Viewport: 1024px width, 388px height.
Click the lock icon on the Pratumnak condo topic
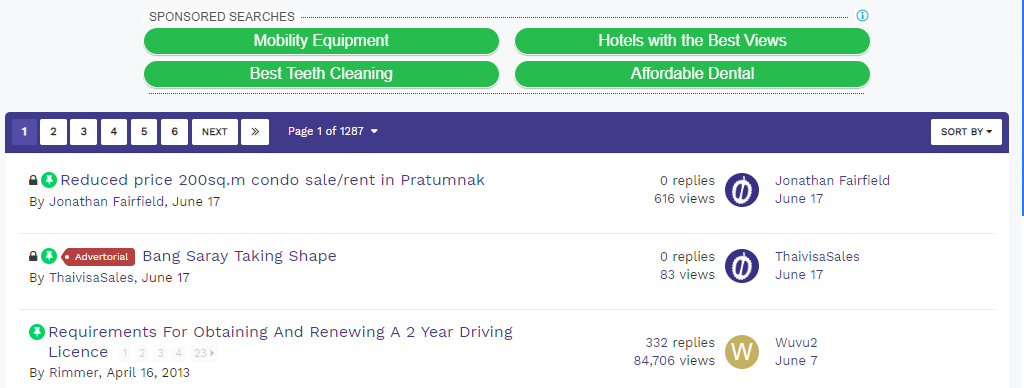33,180
